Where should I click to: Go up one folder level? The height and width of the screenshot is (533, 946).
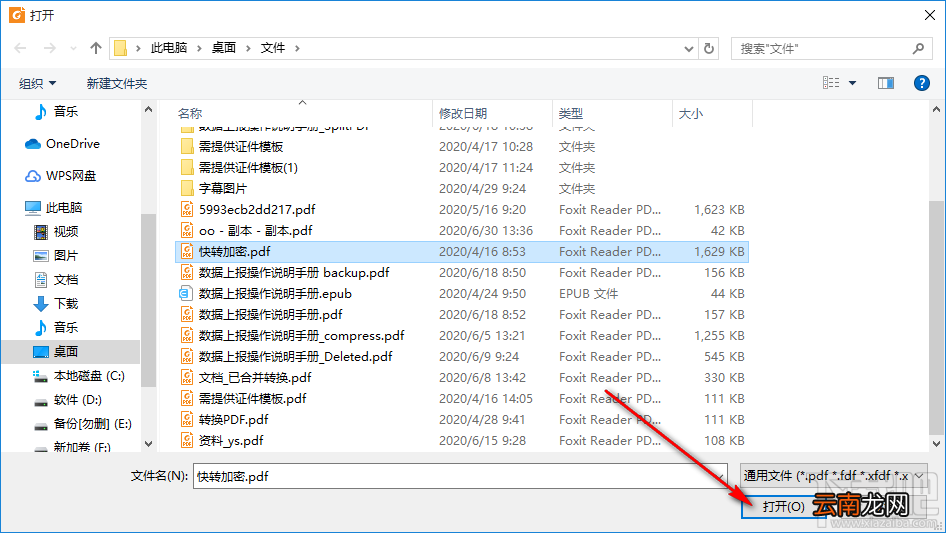click(95, 48)
